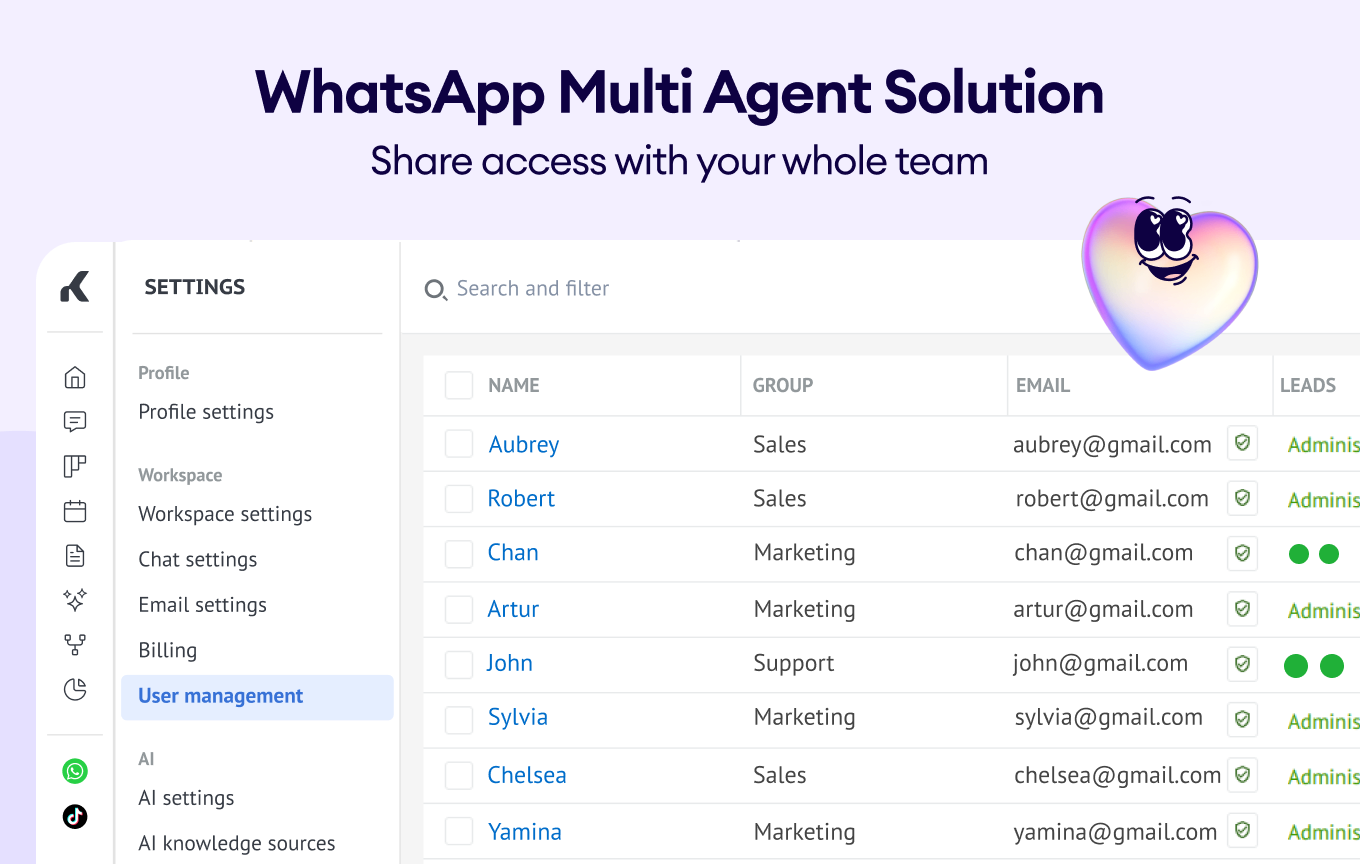
Task: Tick the checkbox for Aubrey
Action: tap(459, 444)
